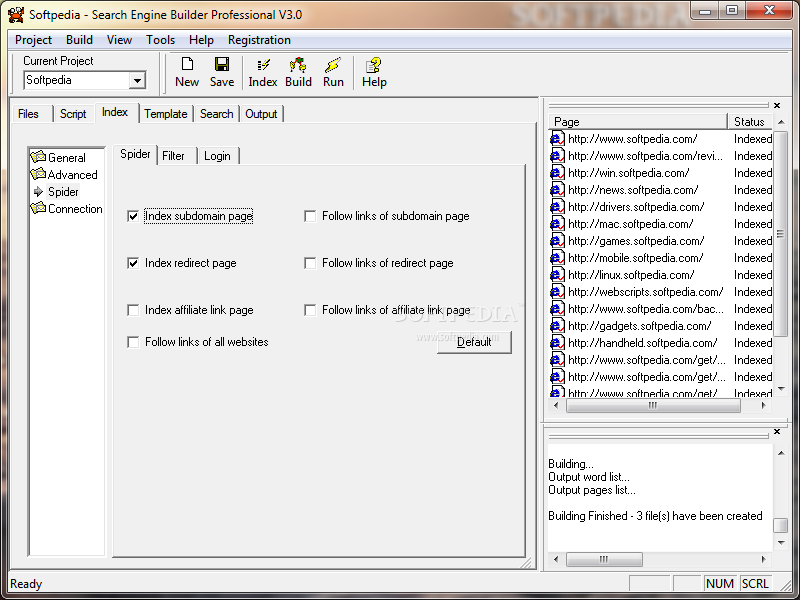Select the http://www.softpedia.com/revi... row
This screenshot has height=600, width=800.
pyautogui.click(x=661, y=156)
